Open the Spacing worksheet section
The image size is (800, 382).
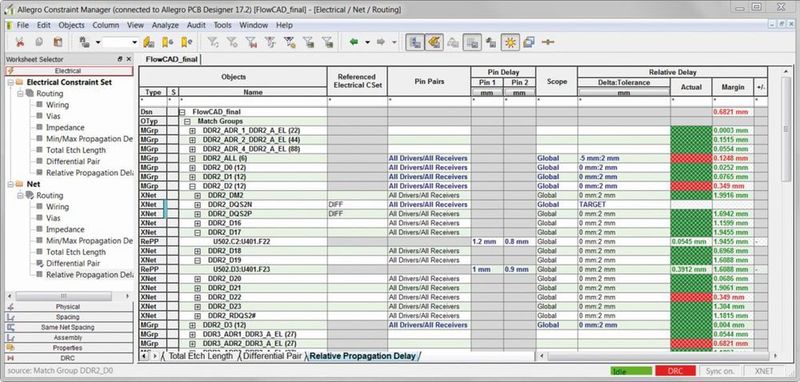[68, 317]
